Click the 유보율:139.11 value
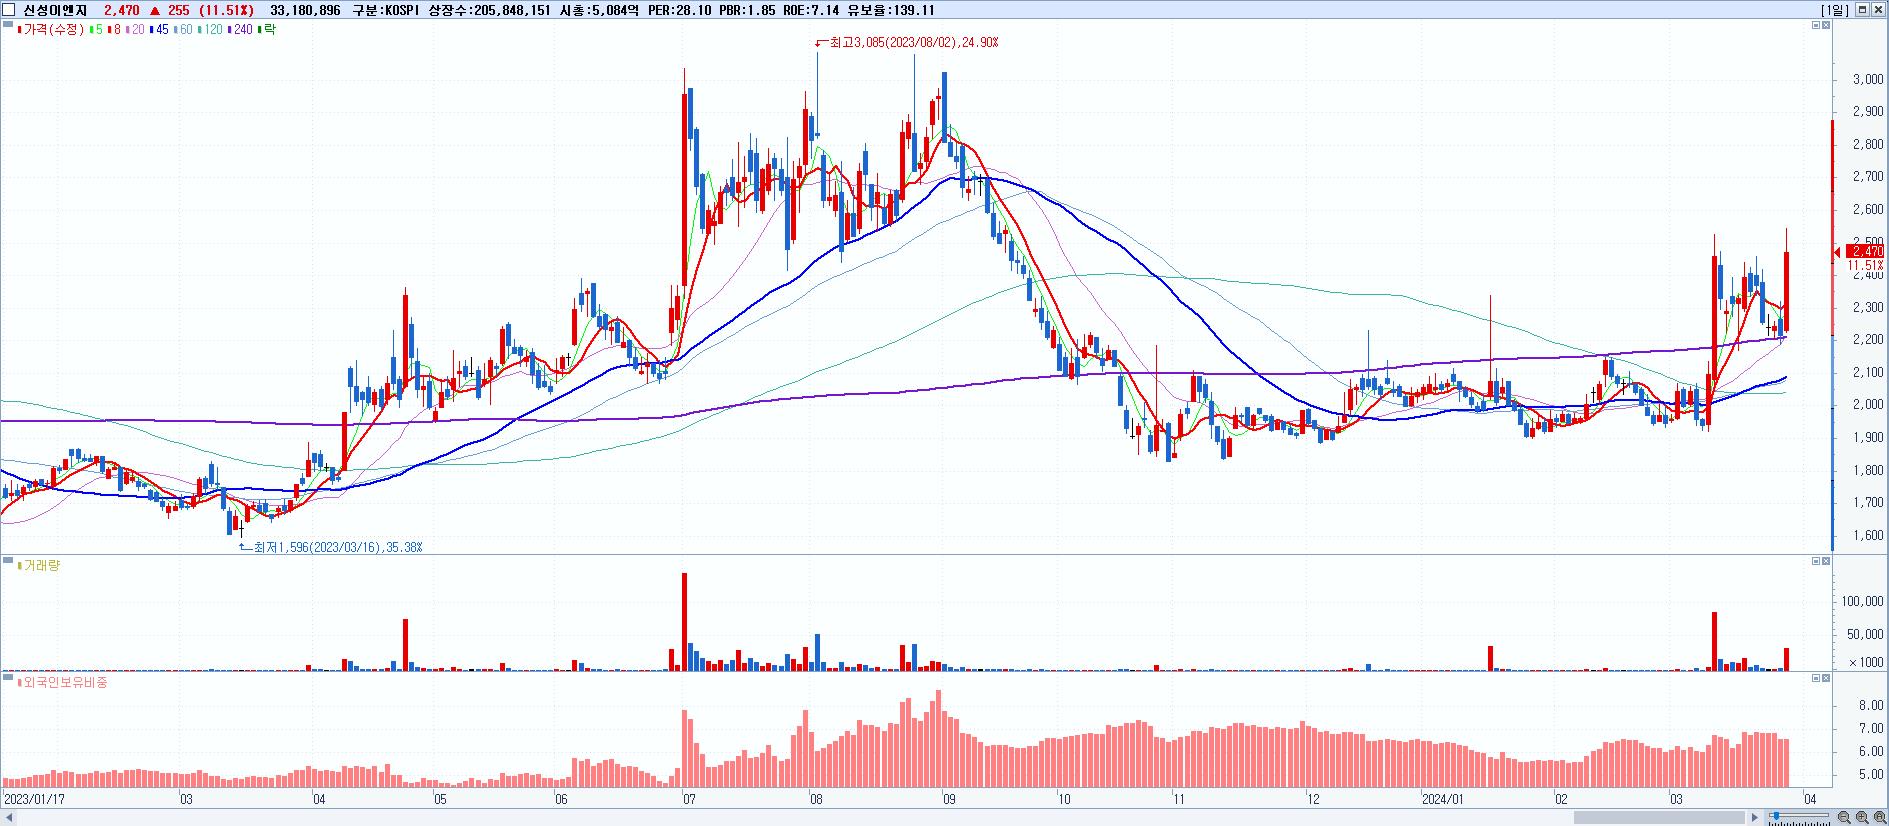1889x826 pixels. pyautogui.click(x=891, y=10)
